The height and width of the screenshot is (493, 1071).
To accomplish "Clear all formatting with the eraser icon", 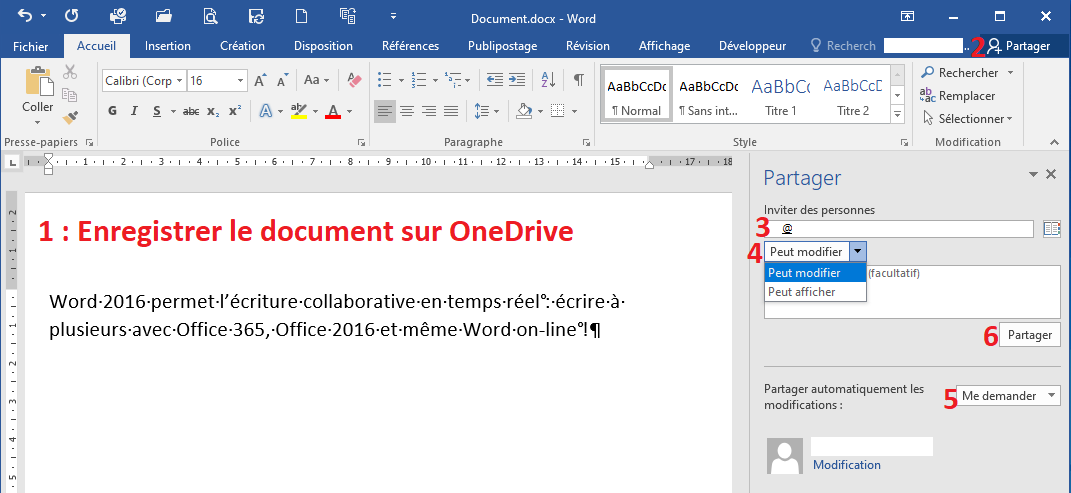I will click(354, 80).
